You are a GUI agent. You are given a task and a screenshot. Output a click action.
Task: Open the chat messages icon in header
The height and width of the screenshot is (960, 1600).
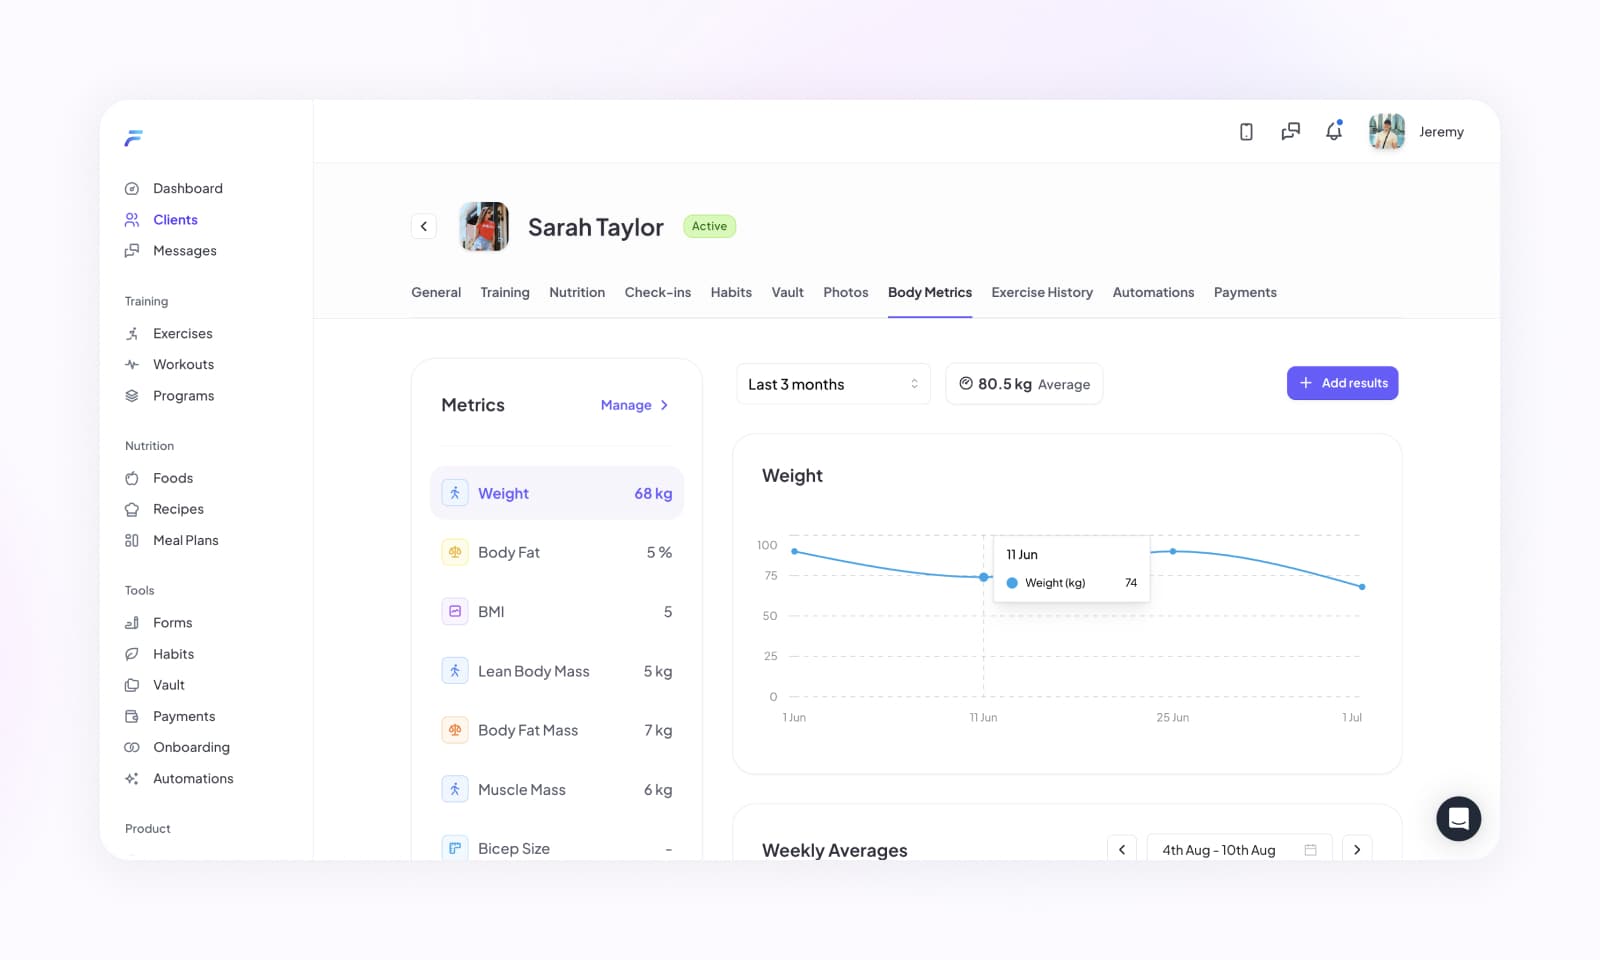(1290, 132)
